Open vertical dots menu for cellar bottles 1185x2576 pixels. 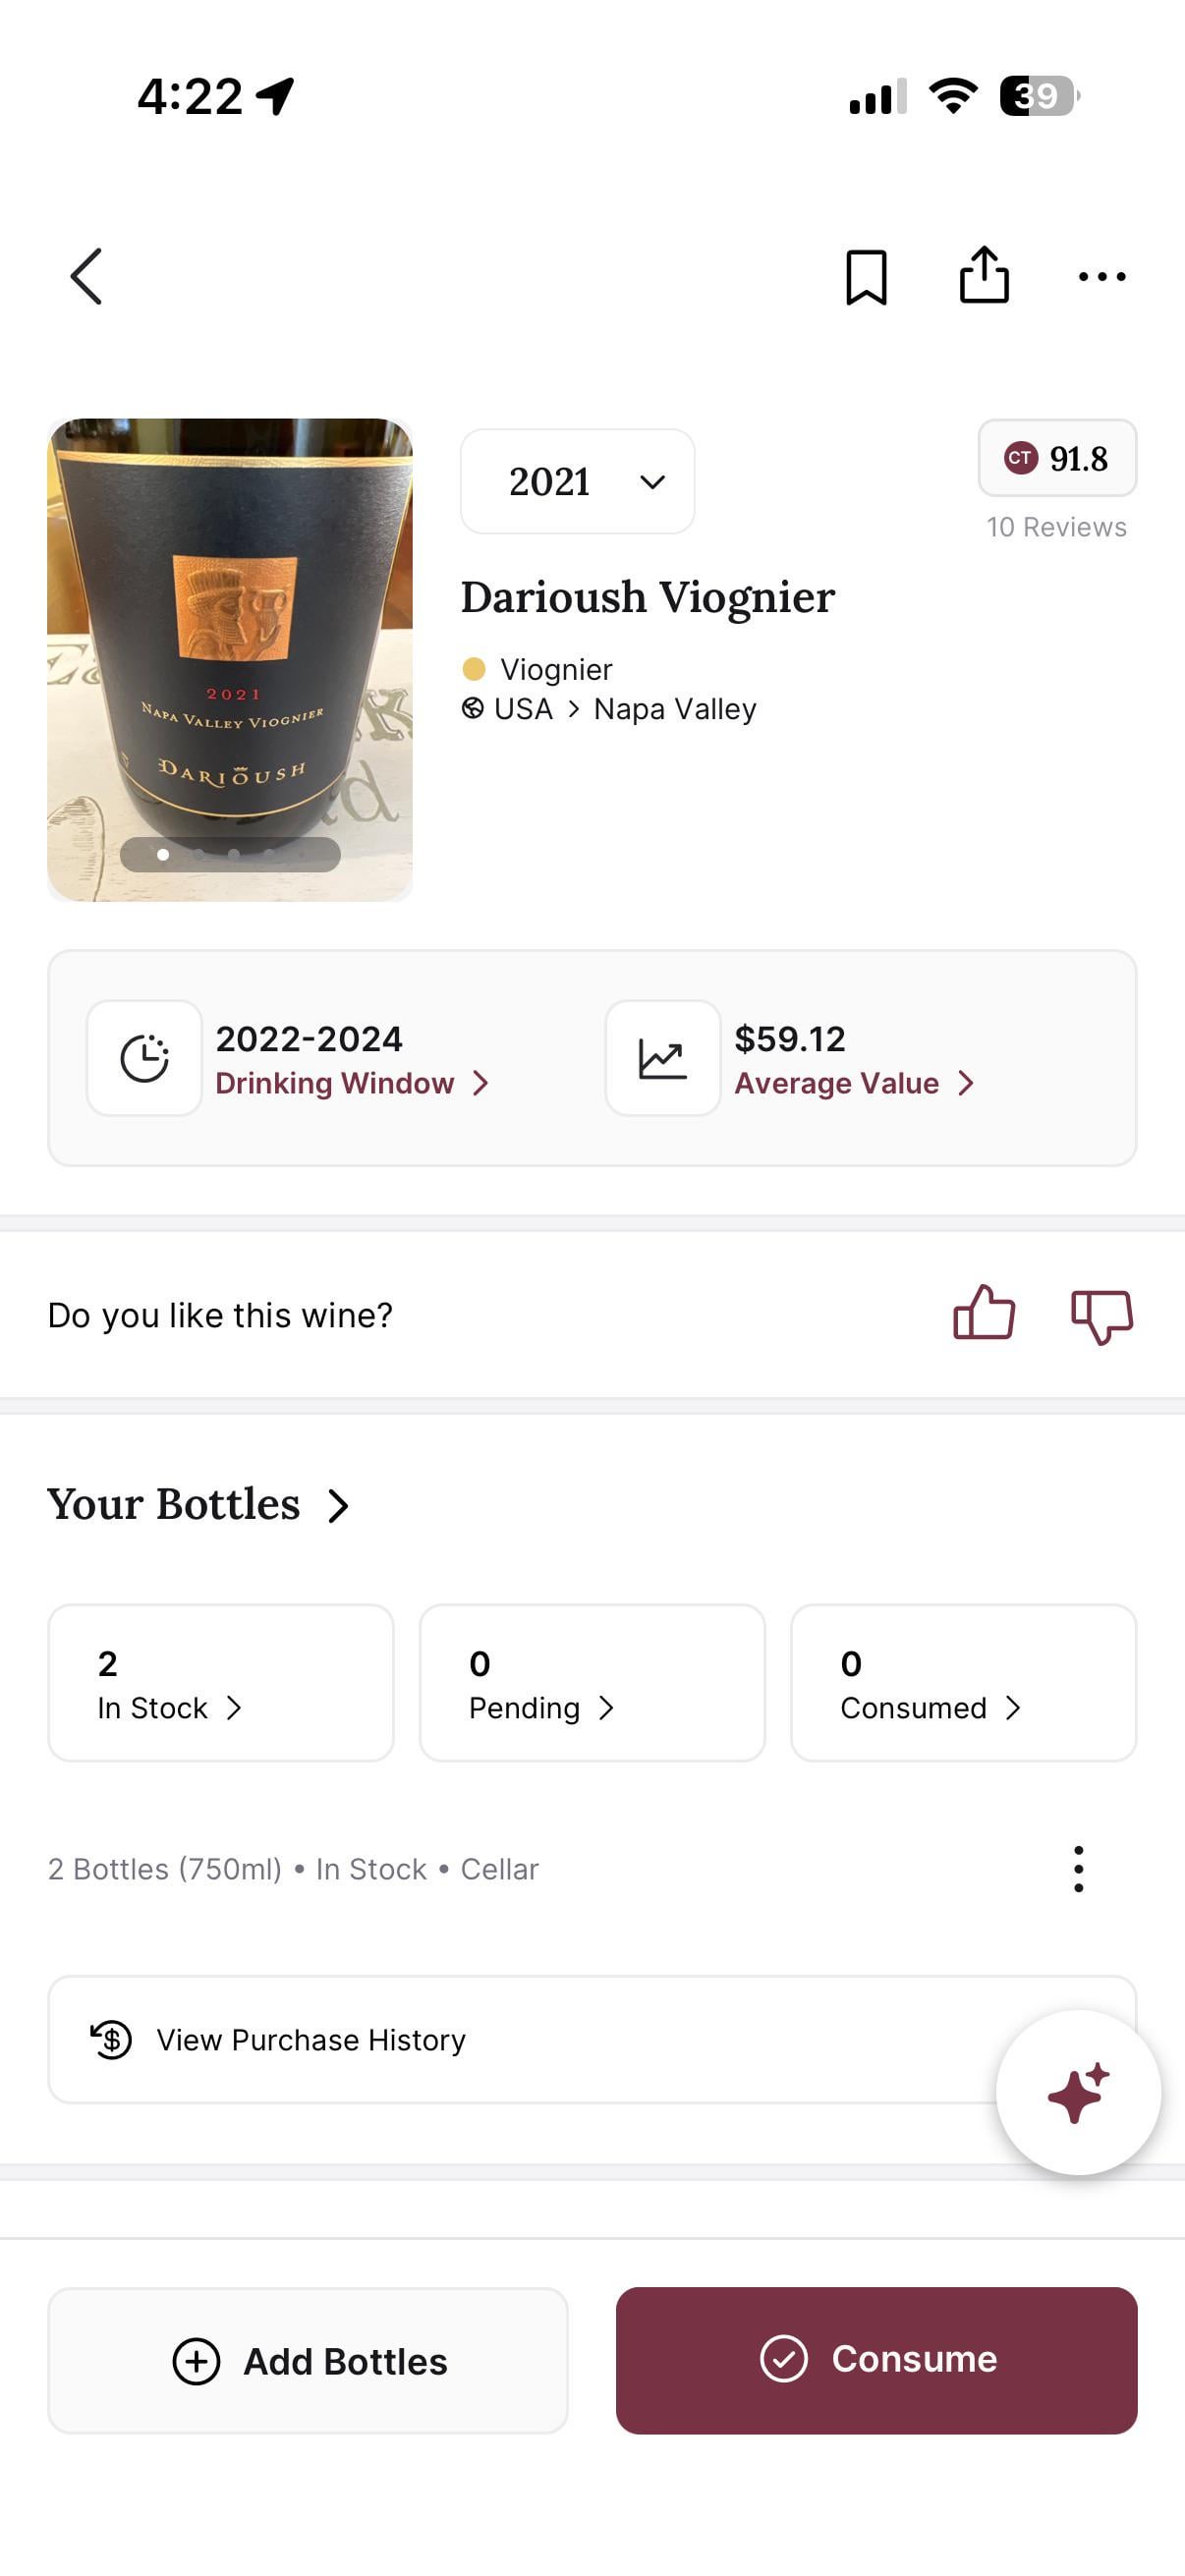tap(1078, 1869)
